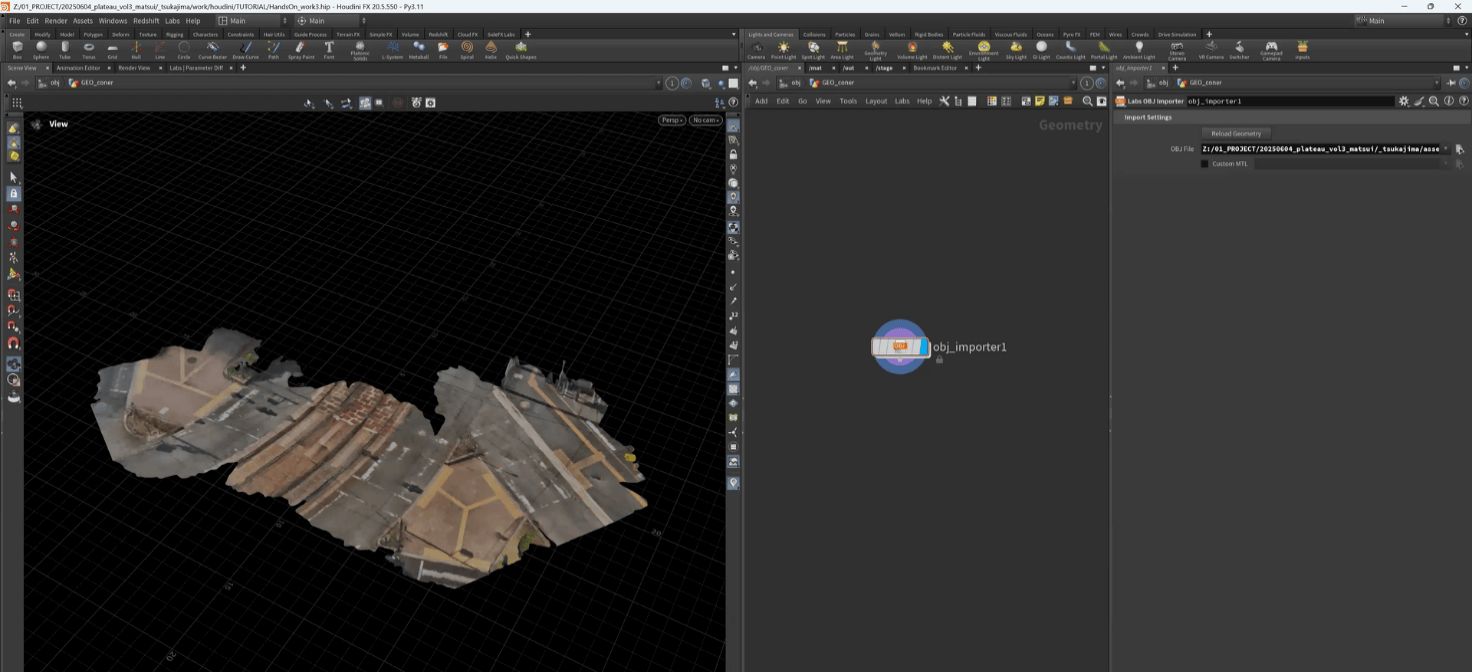Open the Layout menu in network editor
This screenshot has height=672, width=1472.
876,101
